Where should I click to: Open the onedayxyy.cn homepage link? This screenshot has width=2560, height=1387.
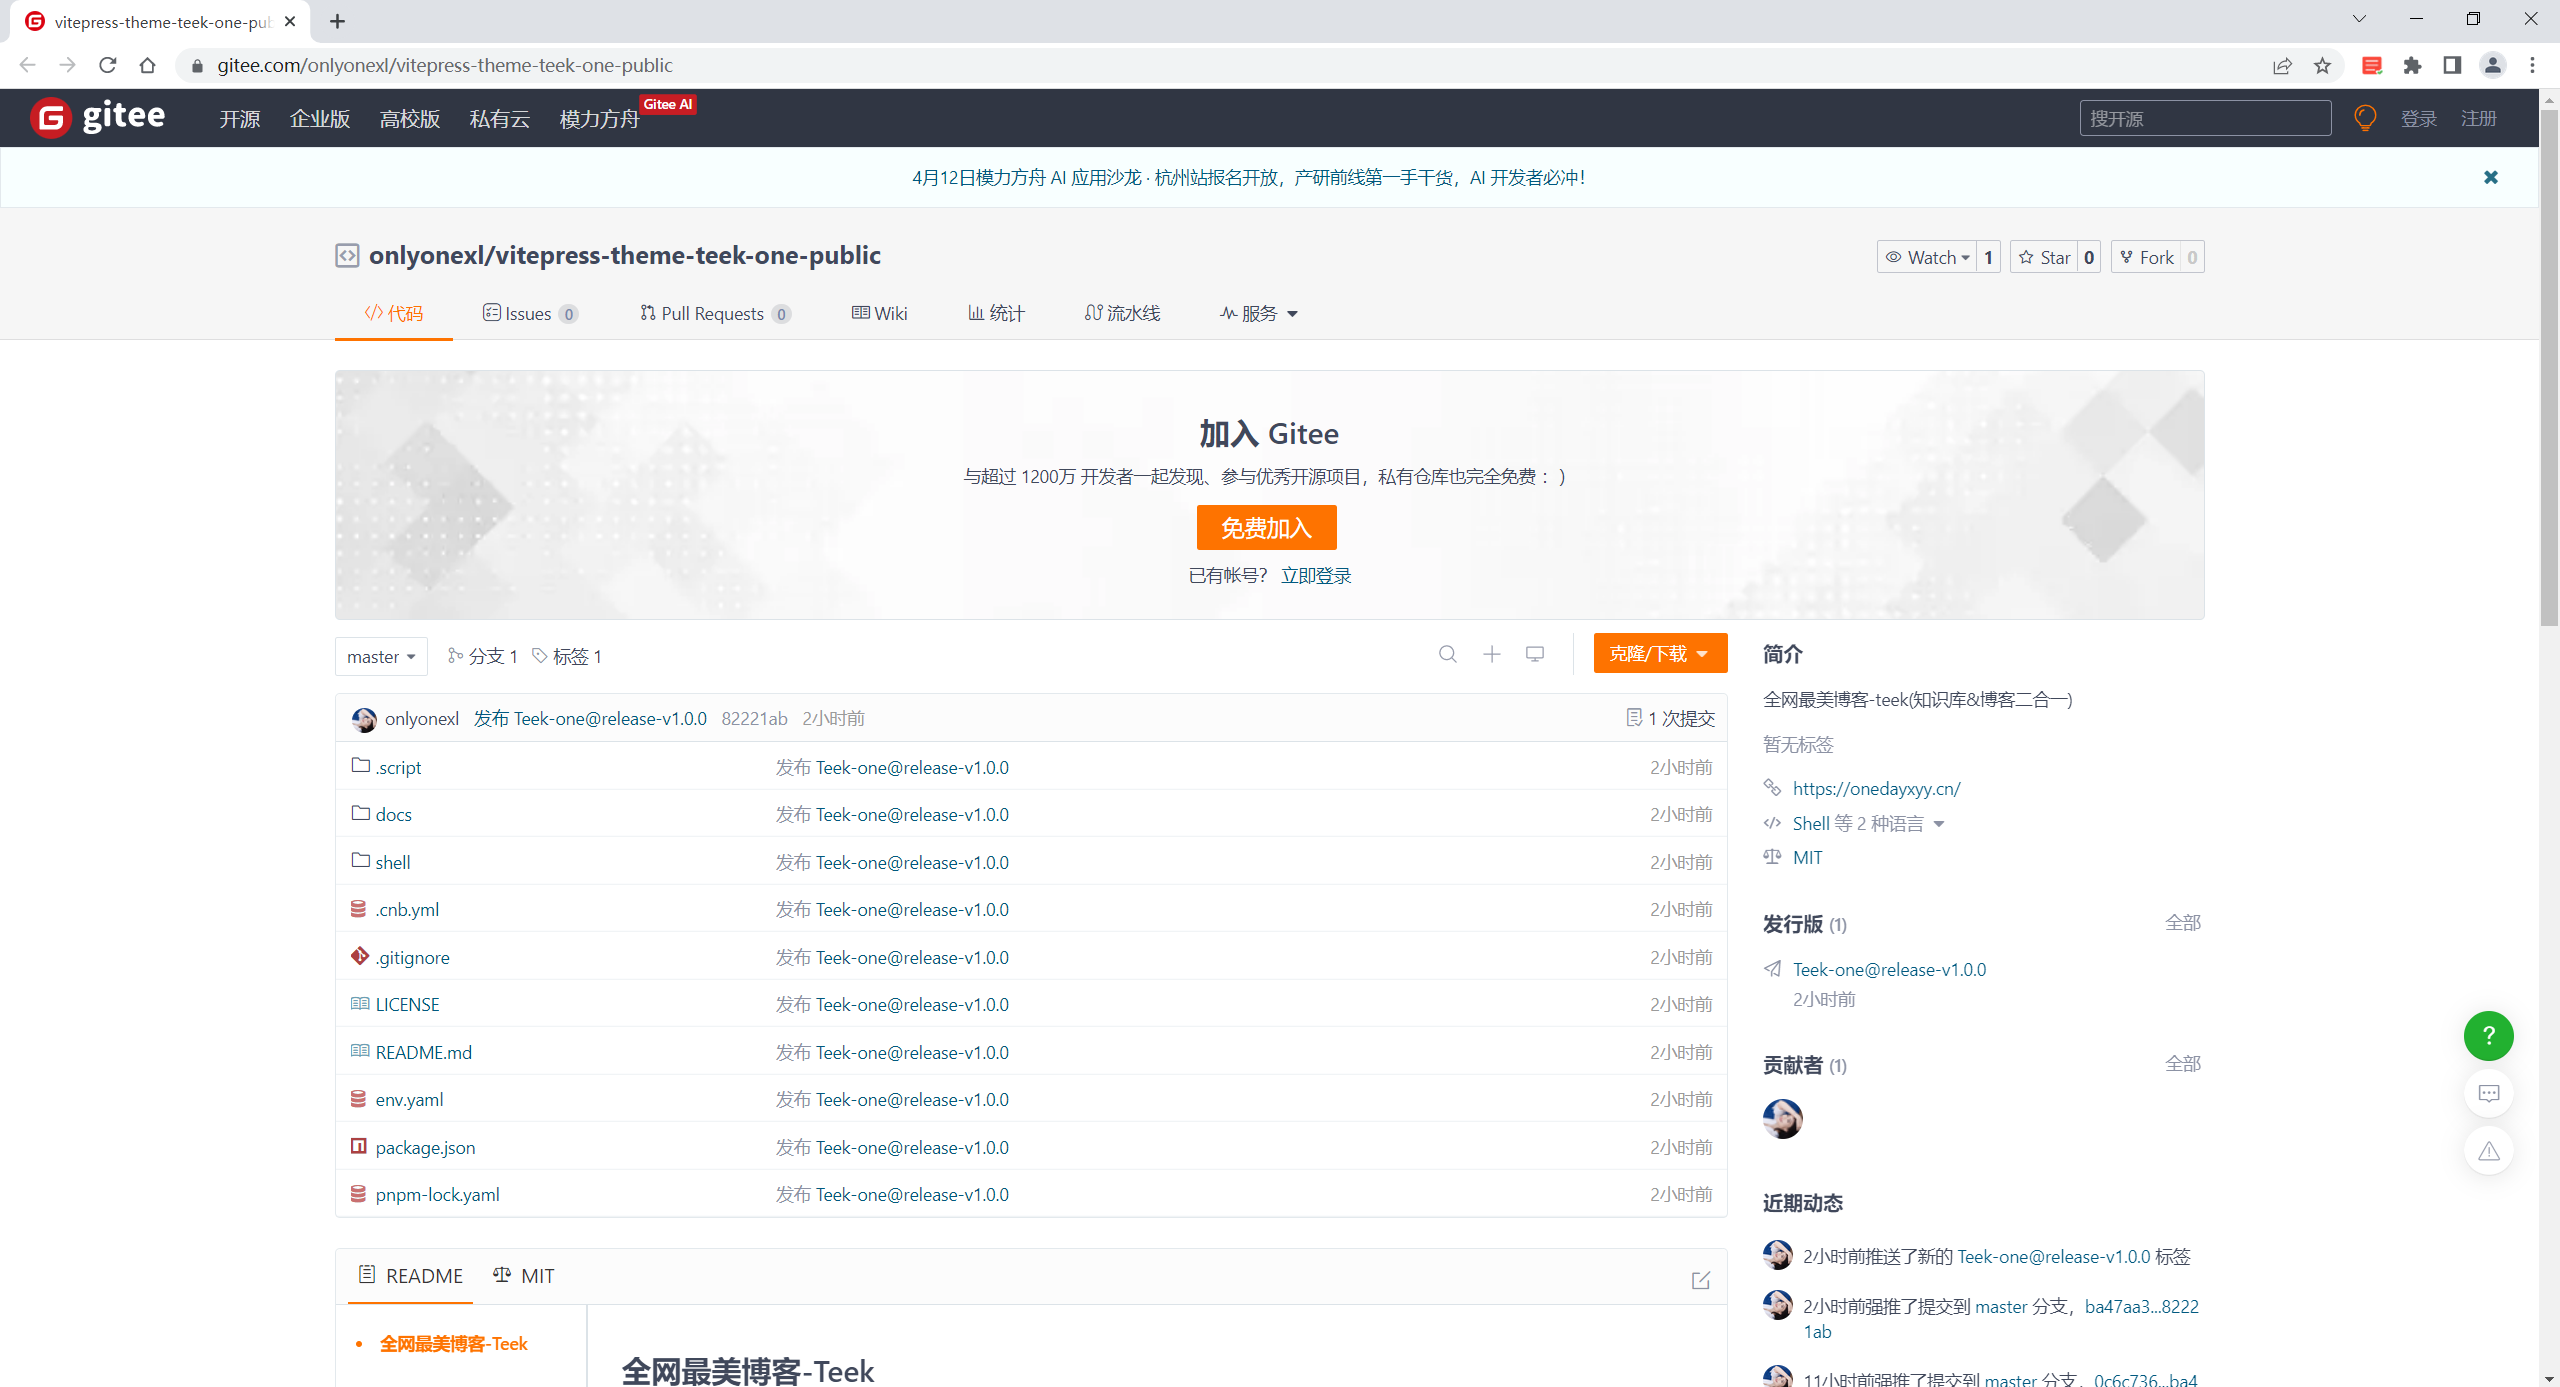1876,788
